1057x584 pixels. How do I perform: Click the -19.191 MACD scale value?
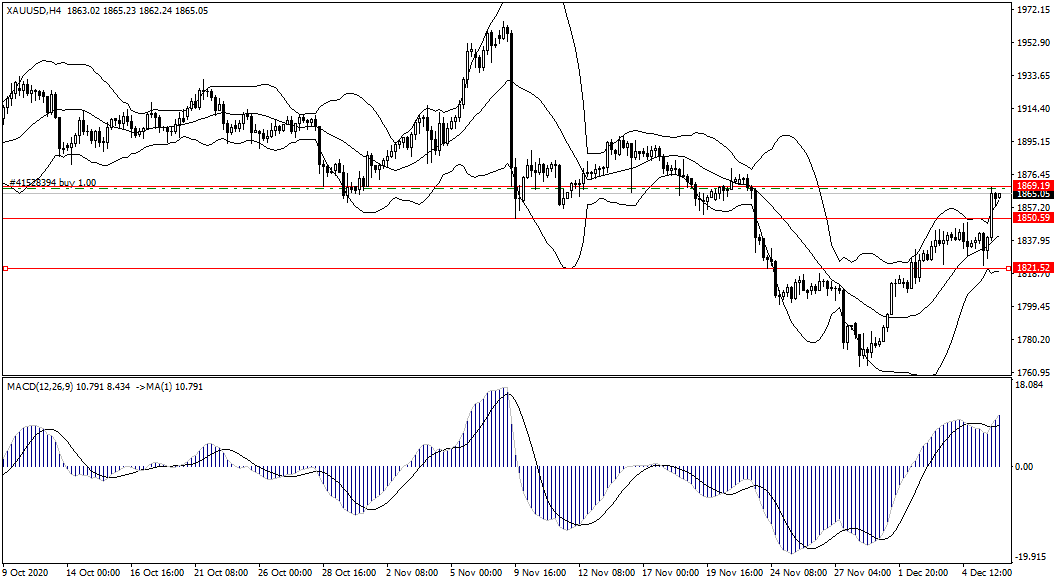pyautogui.click(x=1029, y=556)
